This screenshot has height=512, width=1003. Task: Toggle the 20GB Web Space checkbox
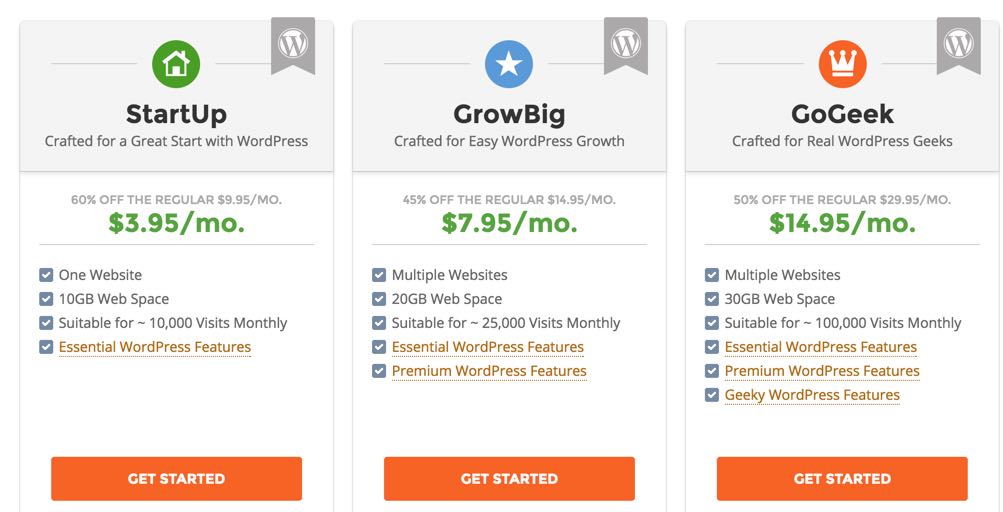tap(379, 299)
